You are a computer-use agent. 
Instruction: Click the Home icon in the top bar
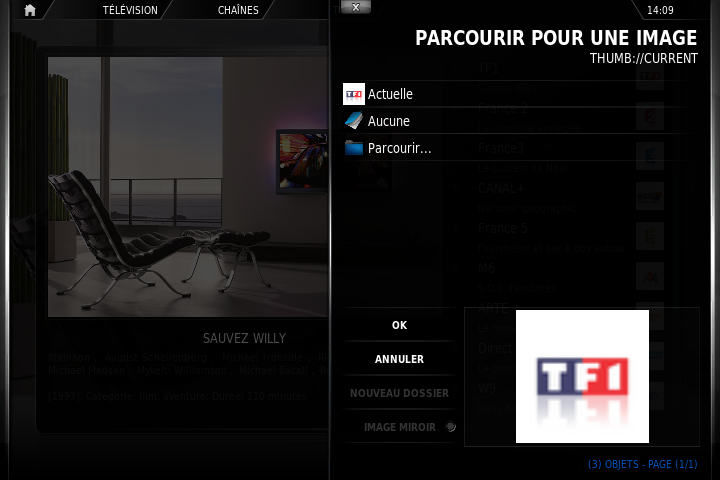[30, 10]
